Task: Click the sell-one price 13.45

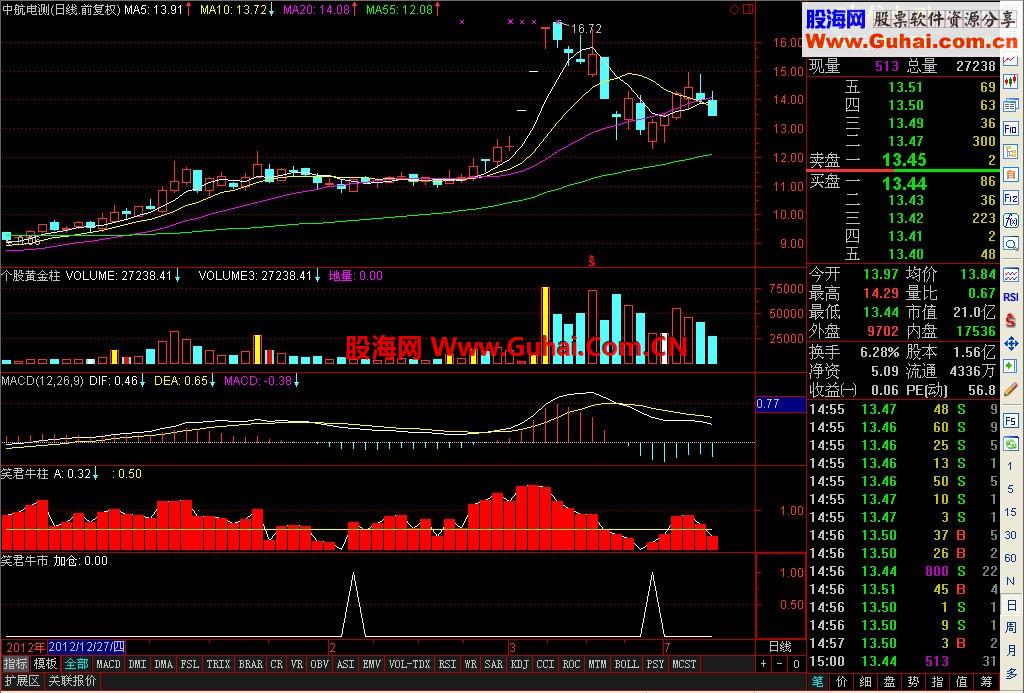Action: tap(904, 159)
